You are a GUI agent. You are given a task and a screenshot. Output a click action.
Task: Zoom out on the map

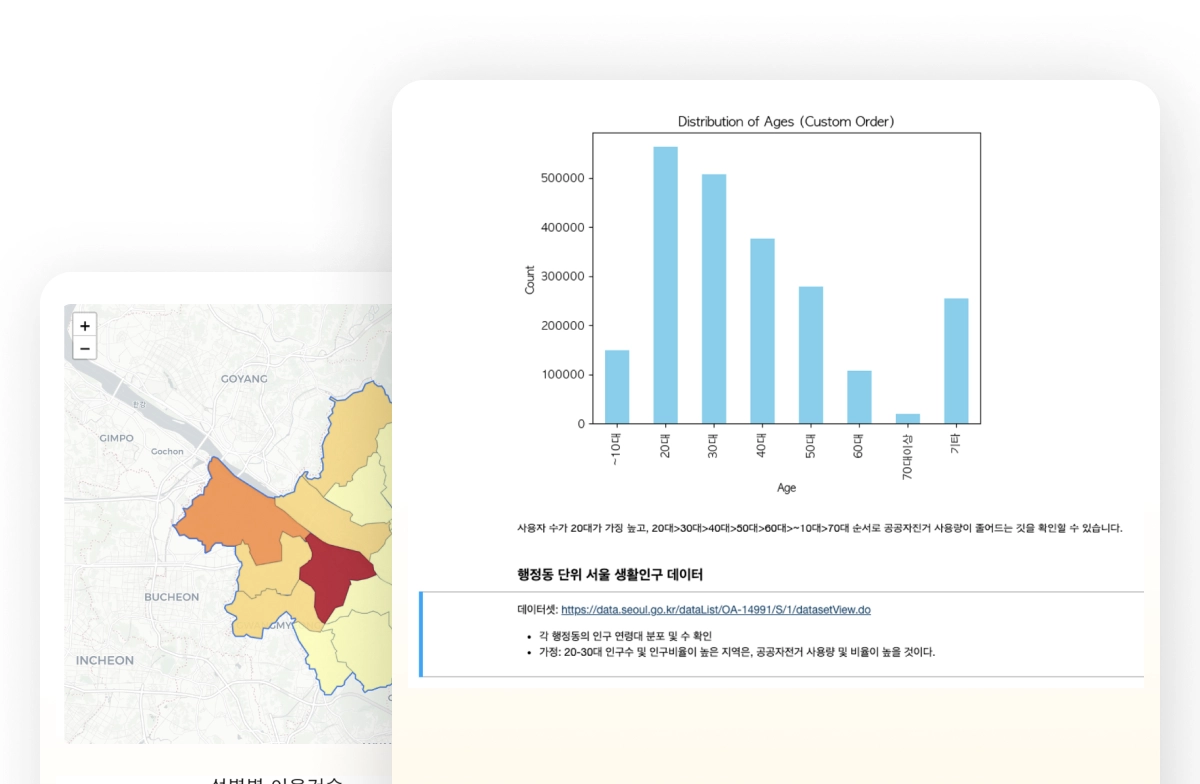point(85,348)
